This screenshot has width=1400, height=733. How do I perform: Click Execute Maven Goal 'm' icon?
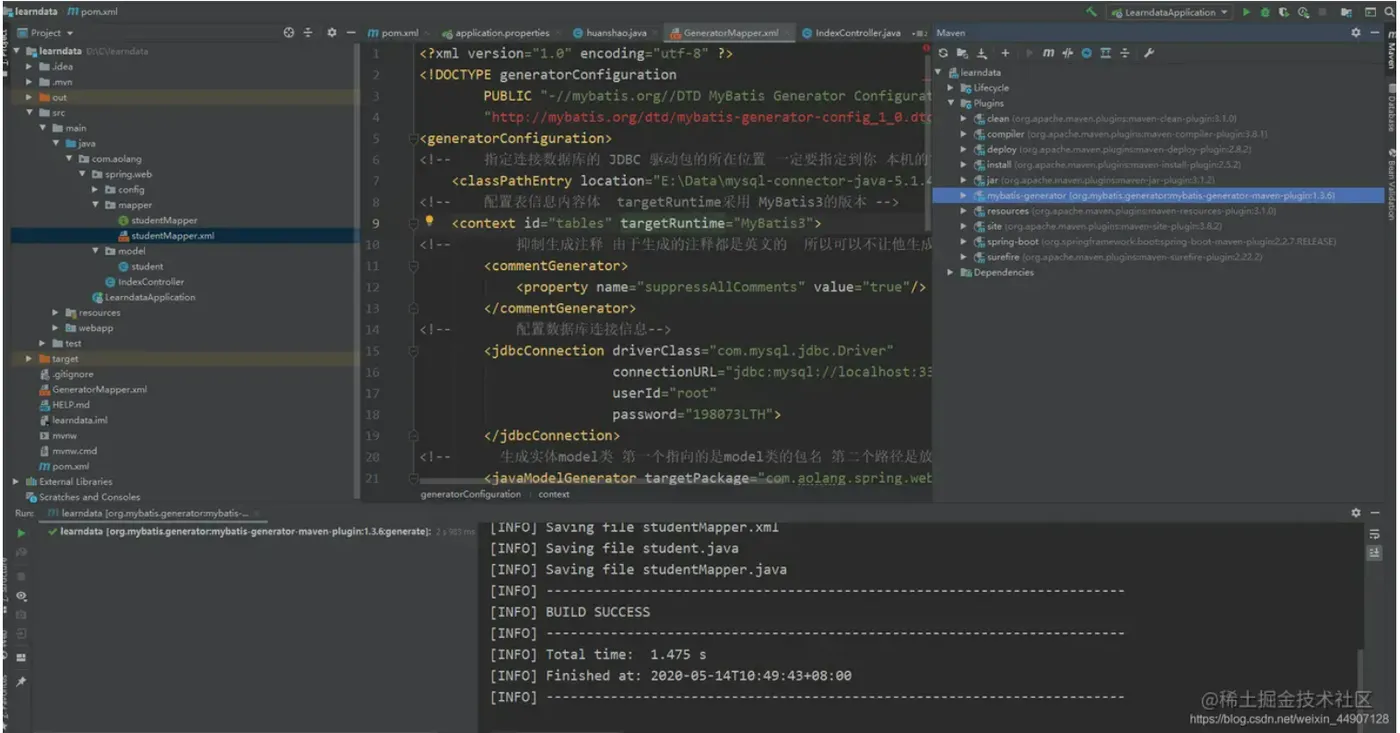pyautogui.click(x=1048, y=53)
